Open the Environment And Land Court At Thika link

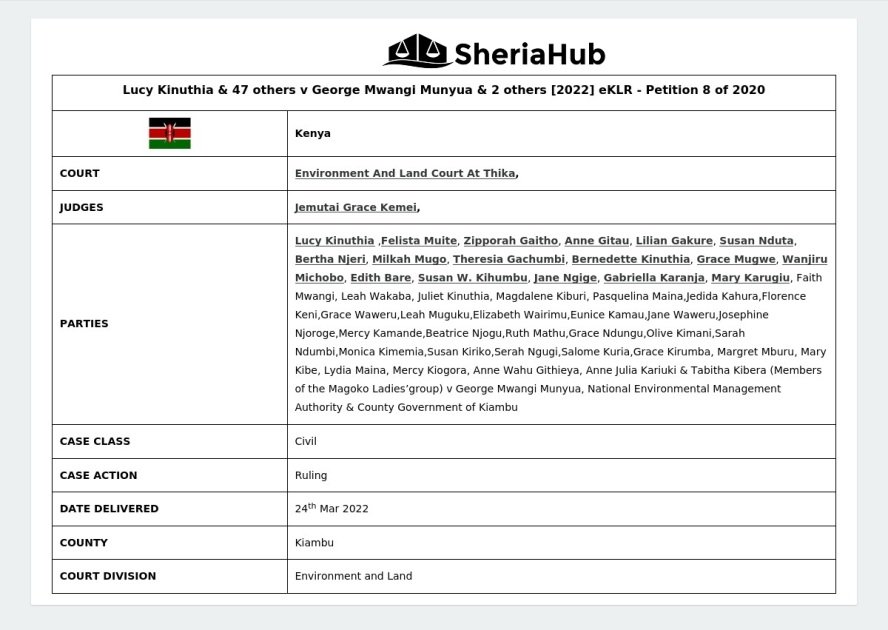pyautogui.click(x=404, y=172)
